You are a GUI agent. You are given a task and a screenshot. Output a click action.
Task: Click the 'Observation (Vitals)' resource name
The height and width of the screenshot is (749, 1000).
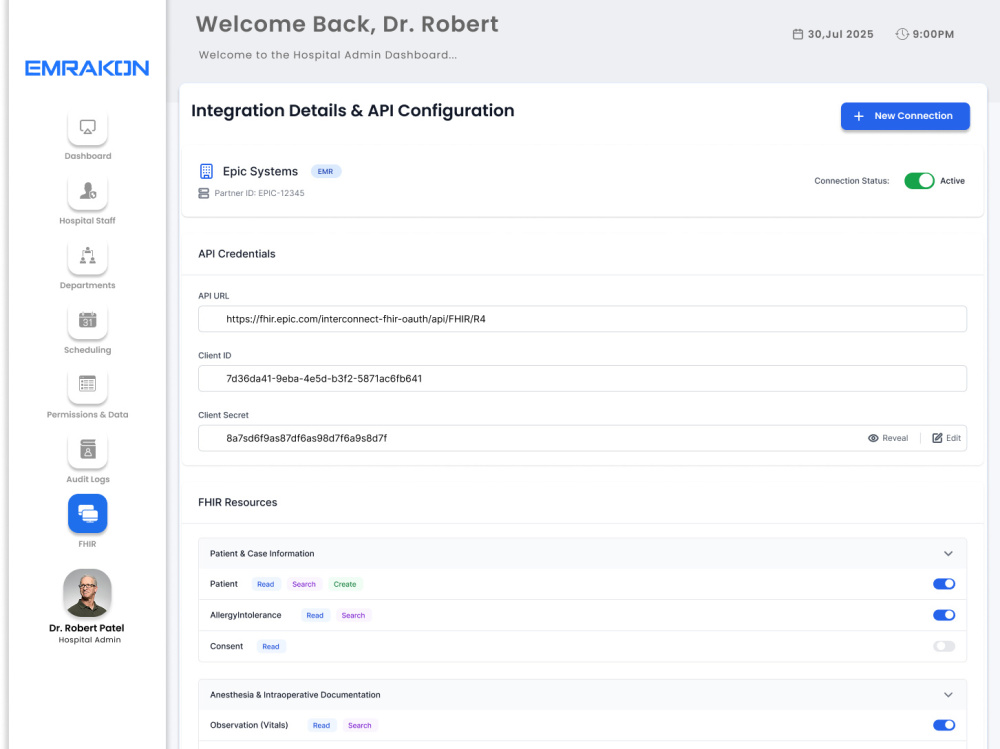point(249,725)
